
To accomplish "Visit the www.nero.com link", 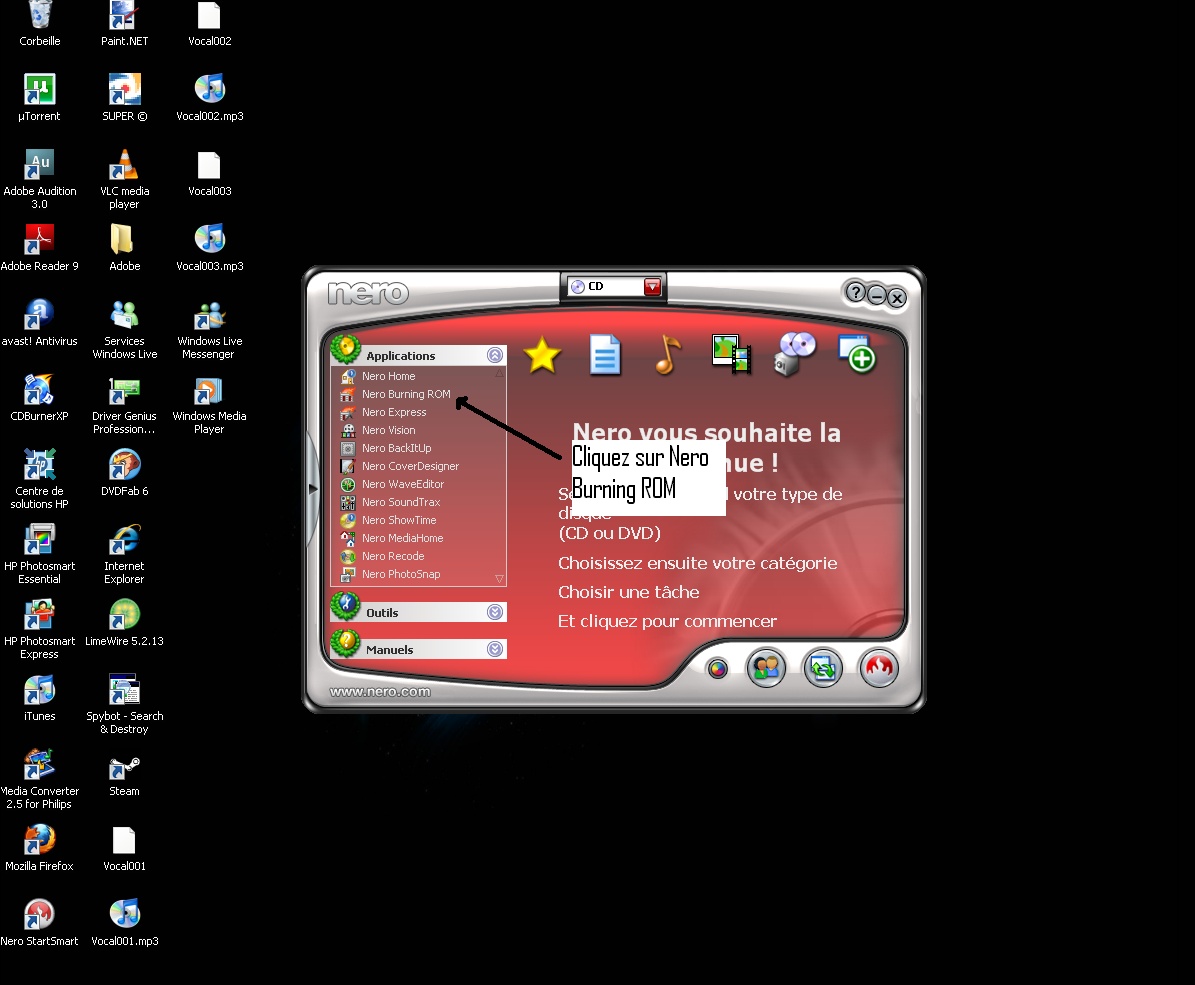I will pyautogui.click(x=380, y=691).
